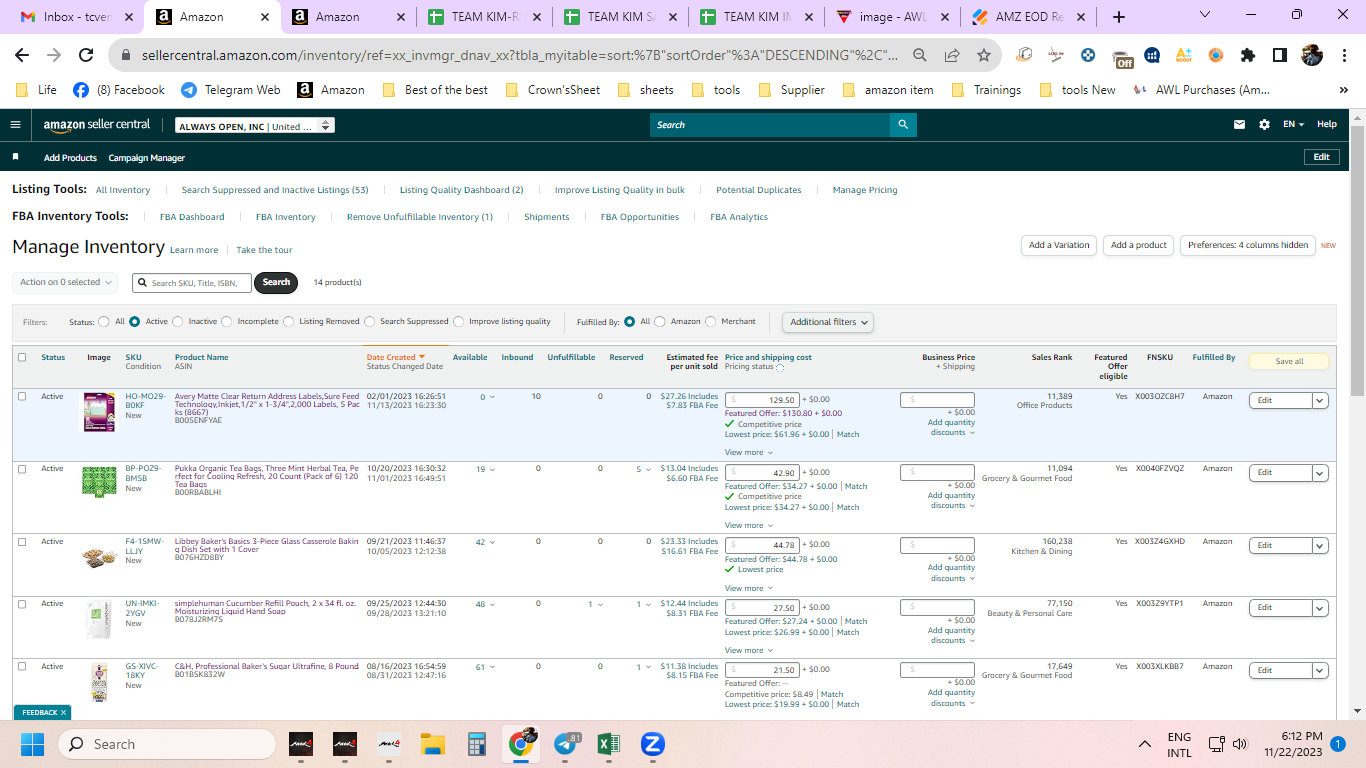Click Save all button

click(1289, 362)
